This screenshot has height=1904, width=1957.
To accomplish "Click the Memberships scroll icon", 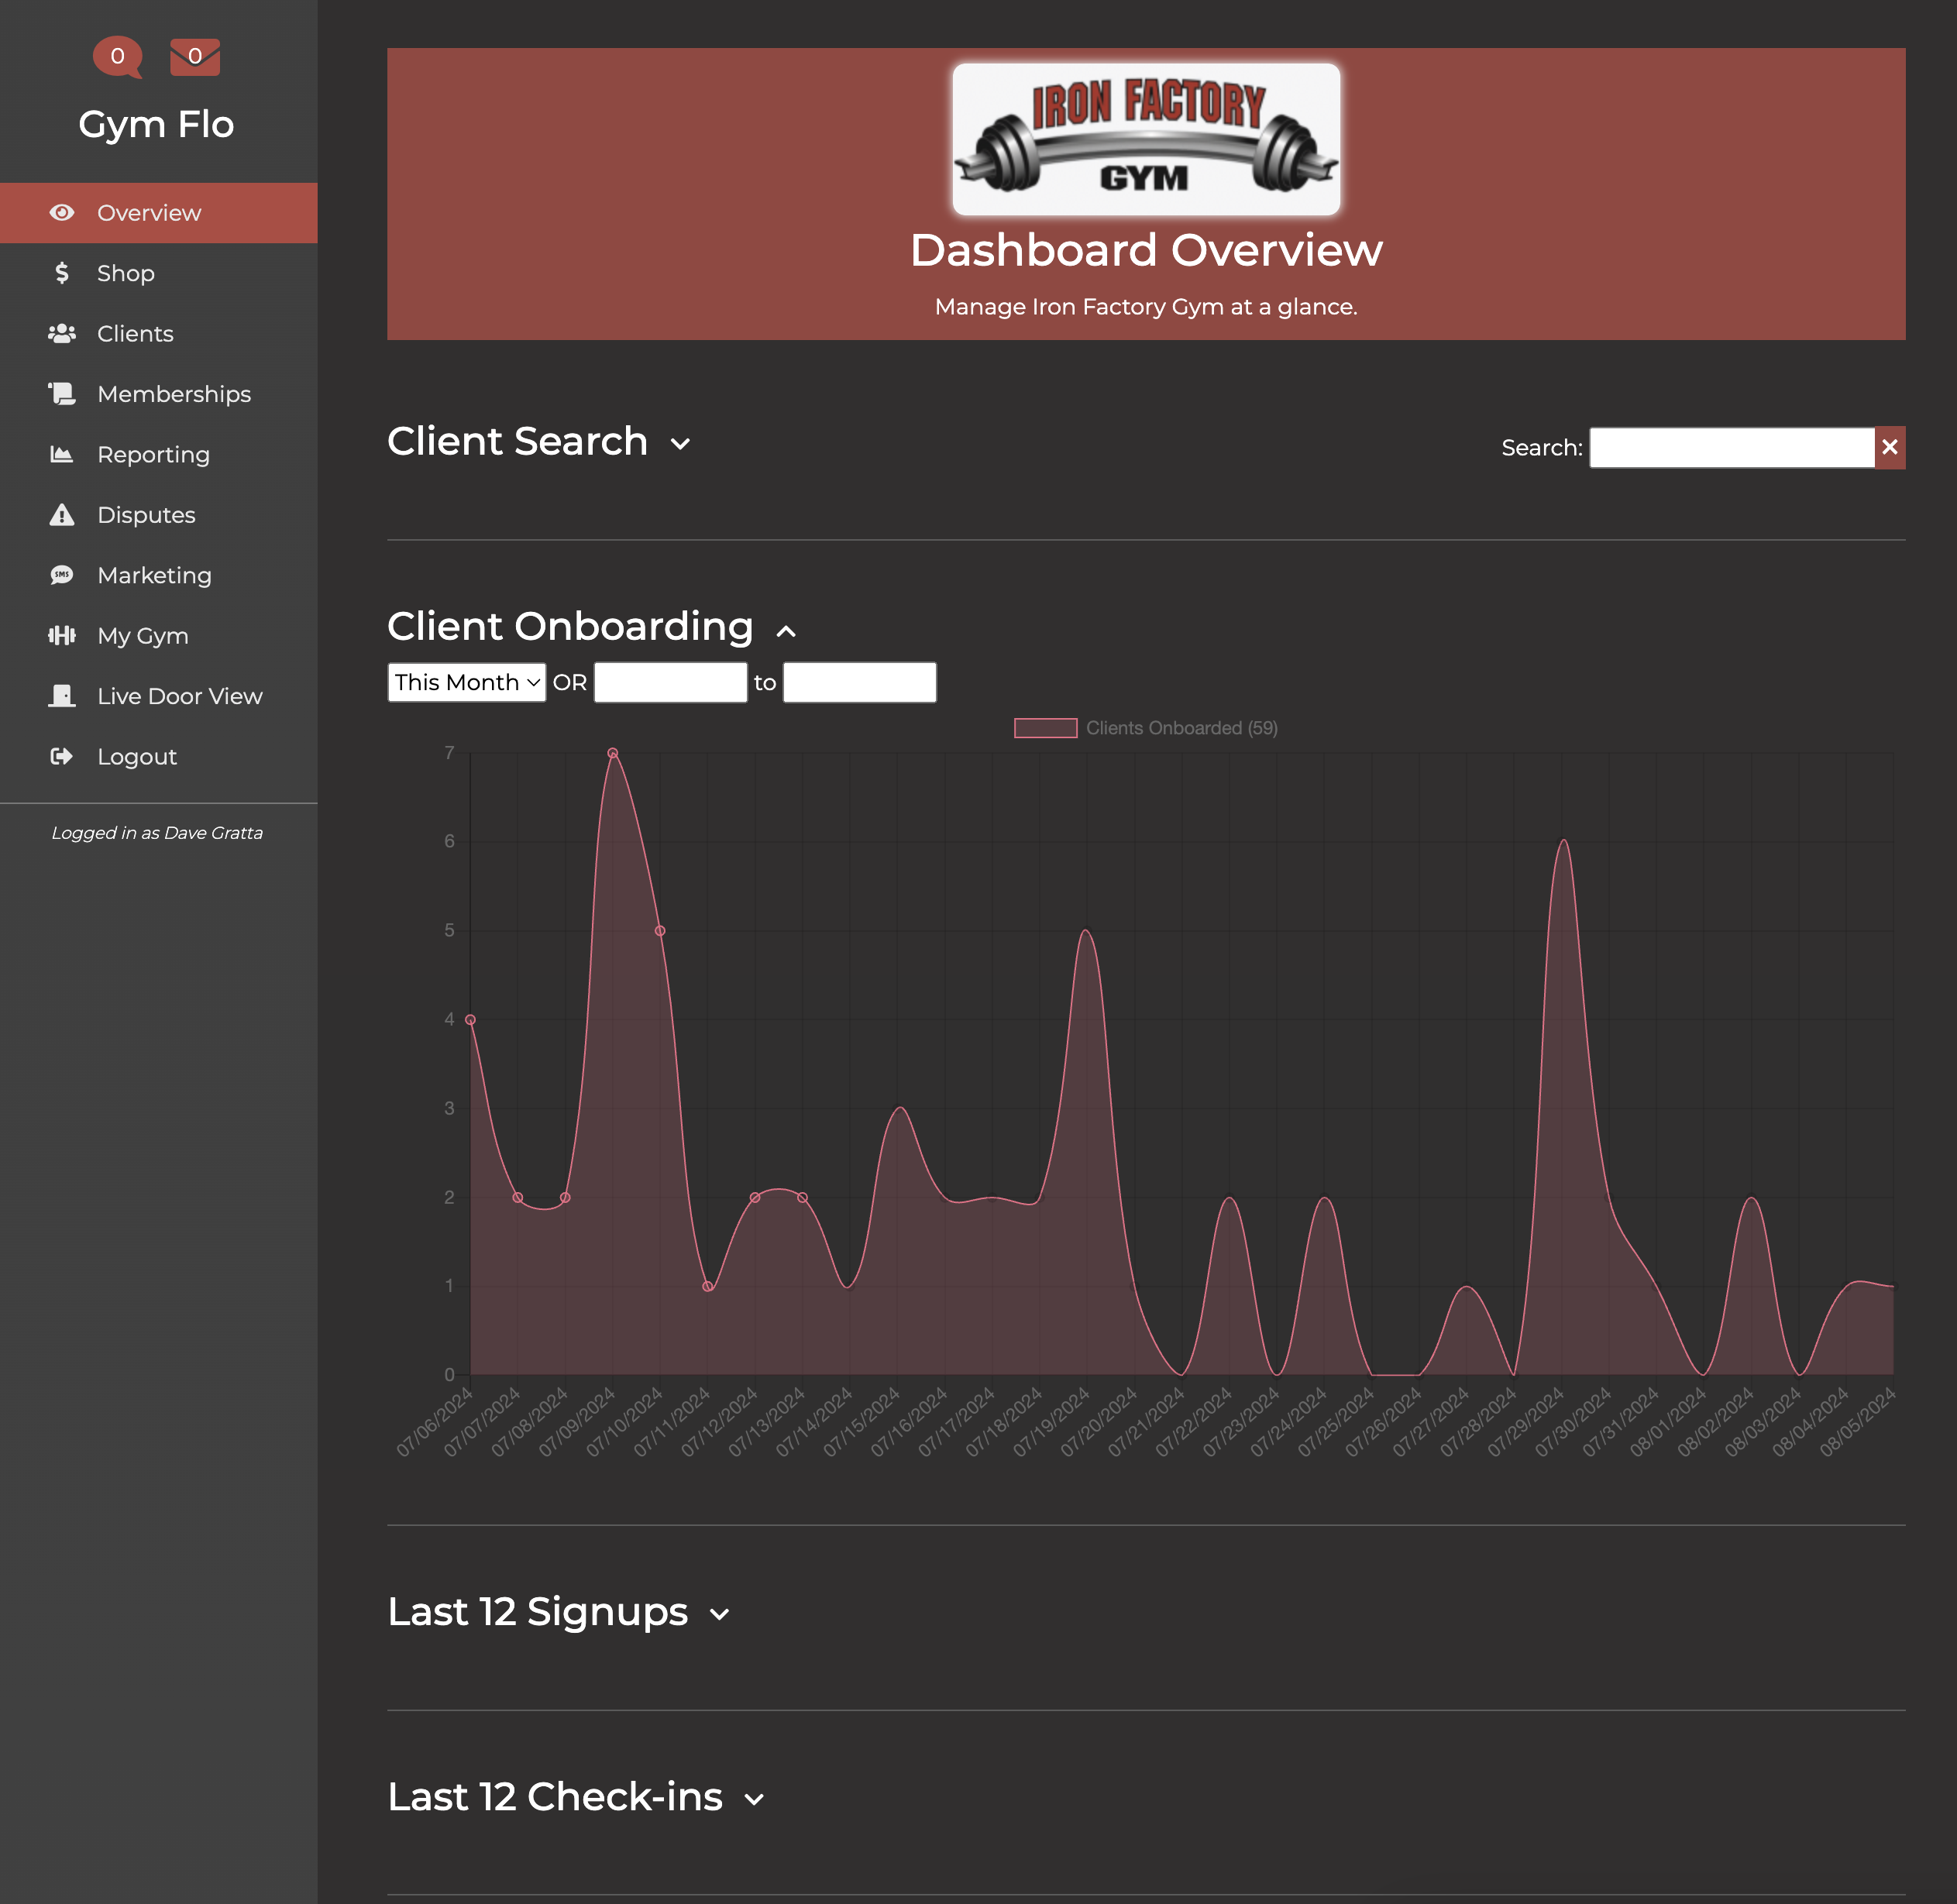I will 62,394.
